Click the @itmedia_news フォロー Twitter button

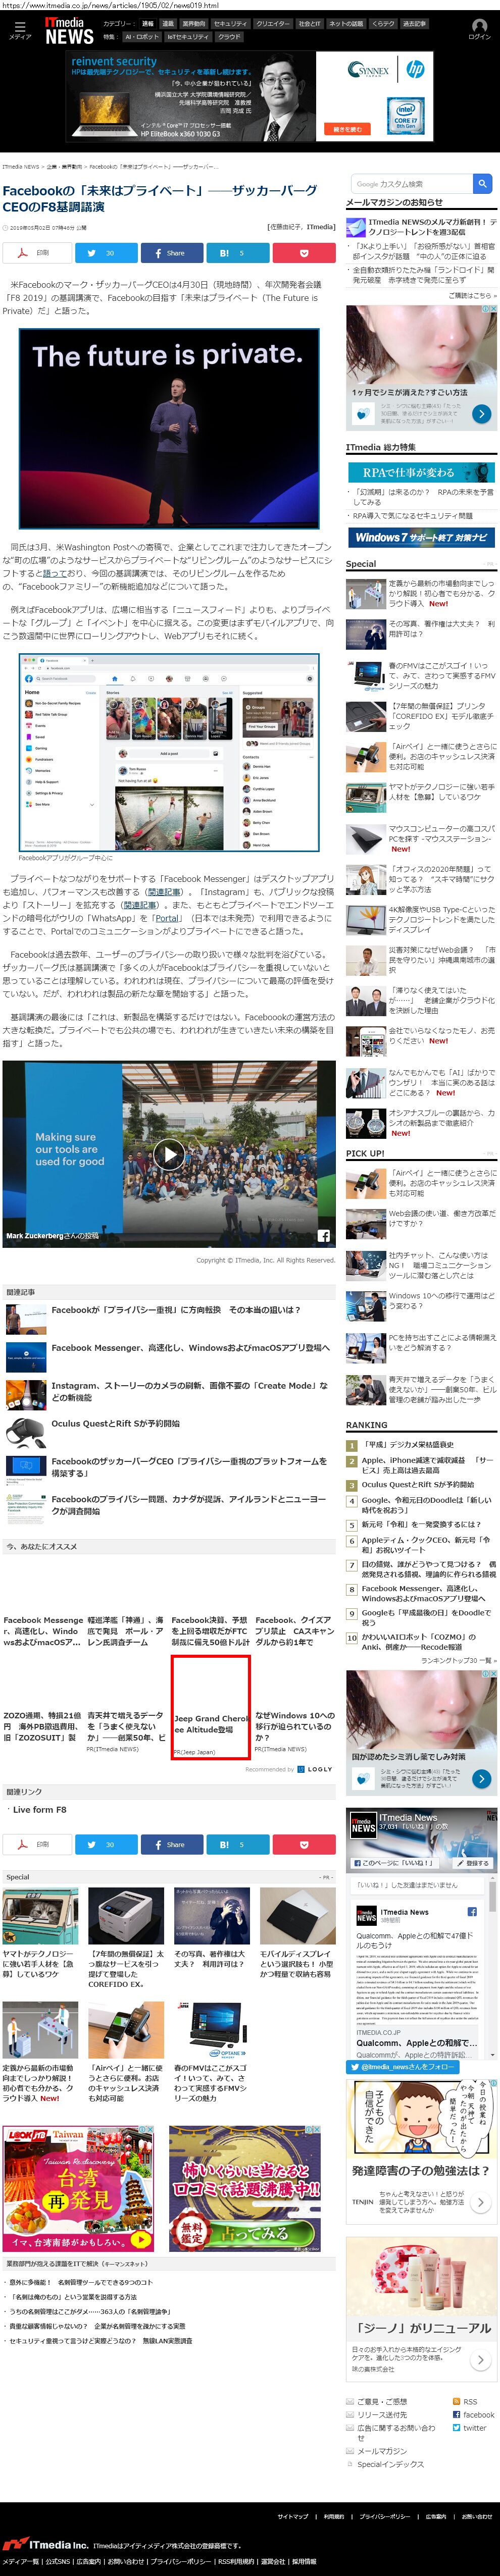click(402, 2067)
